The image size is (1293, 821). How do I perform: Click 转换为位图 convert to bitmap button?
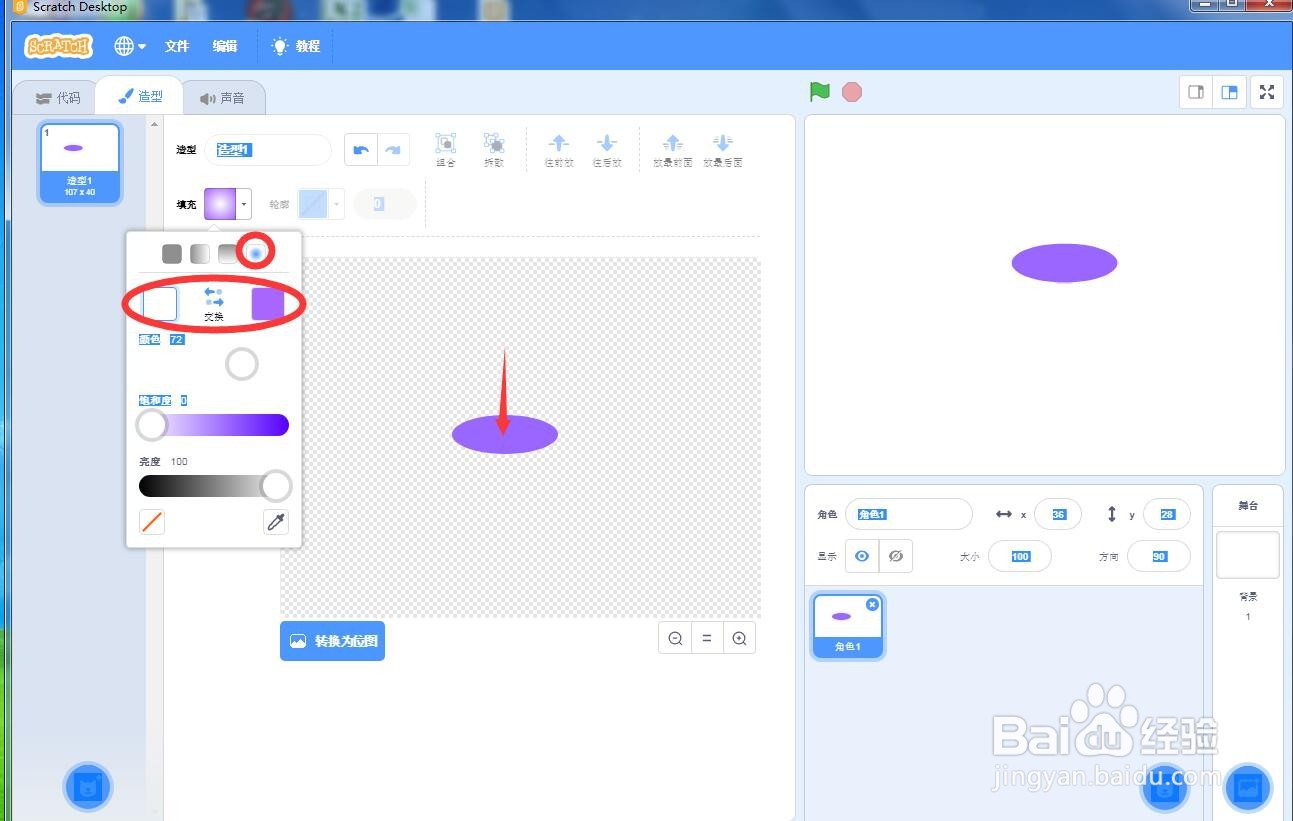click(332, 641)
